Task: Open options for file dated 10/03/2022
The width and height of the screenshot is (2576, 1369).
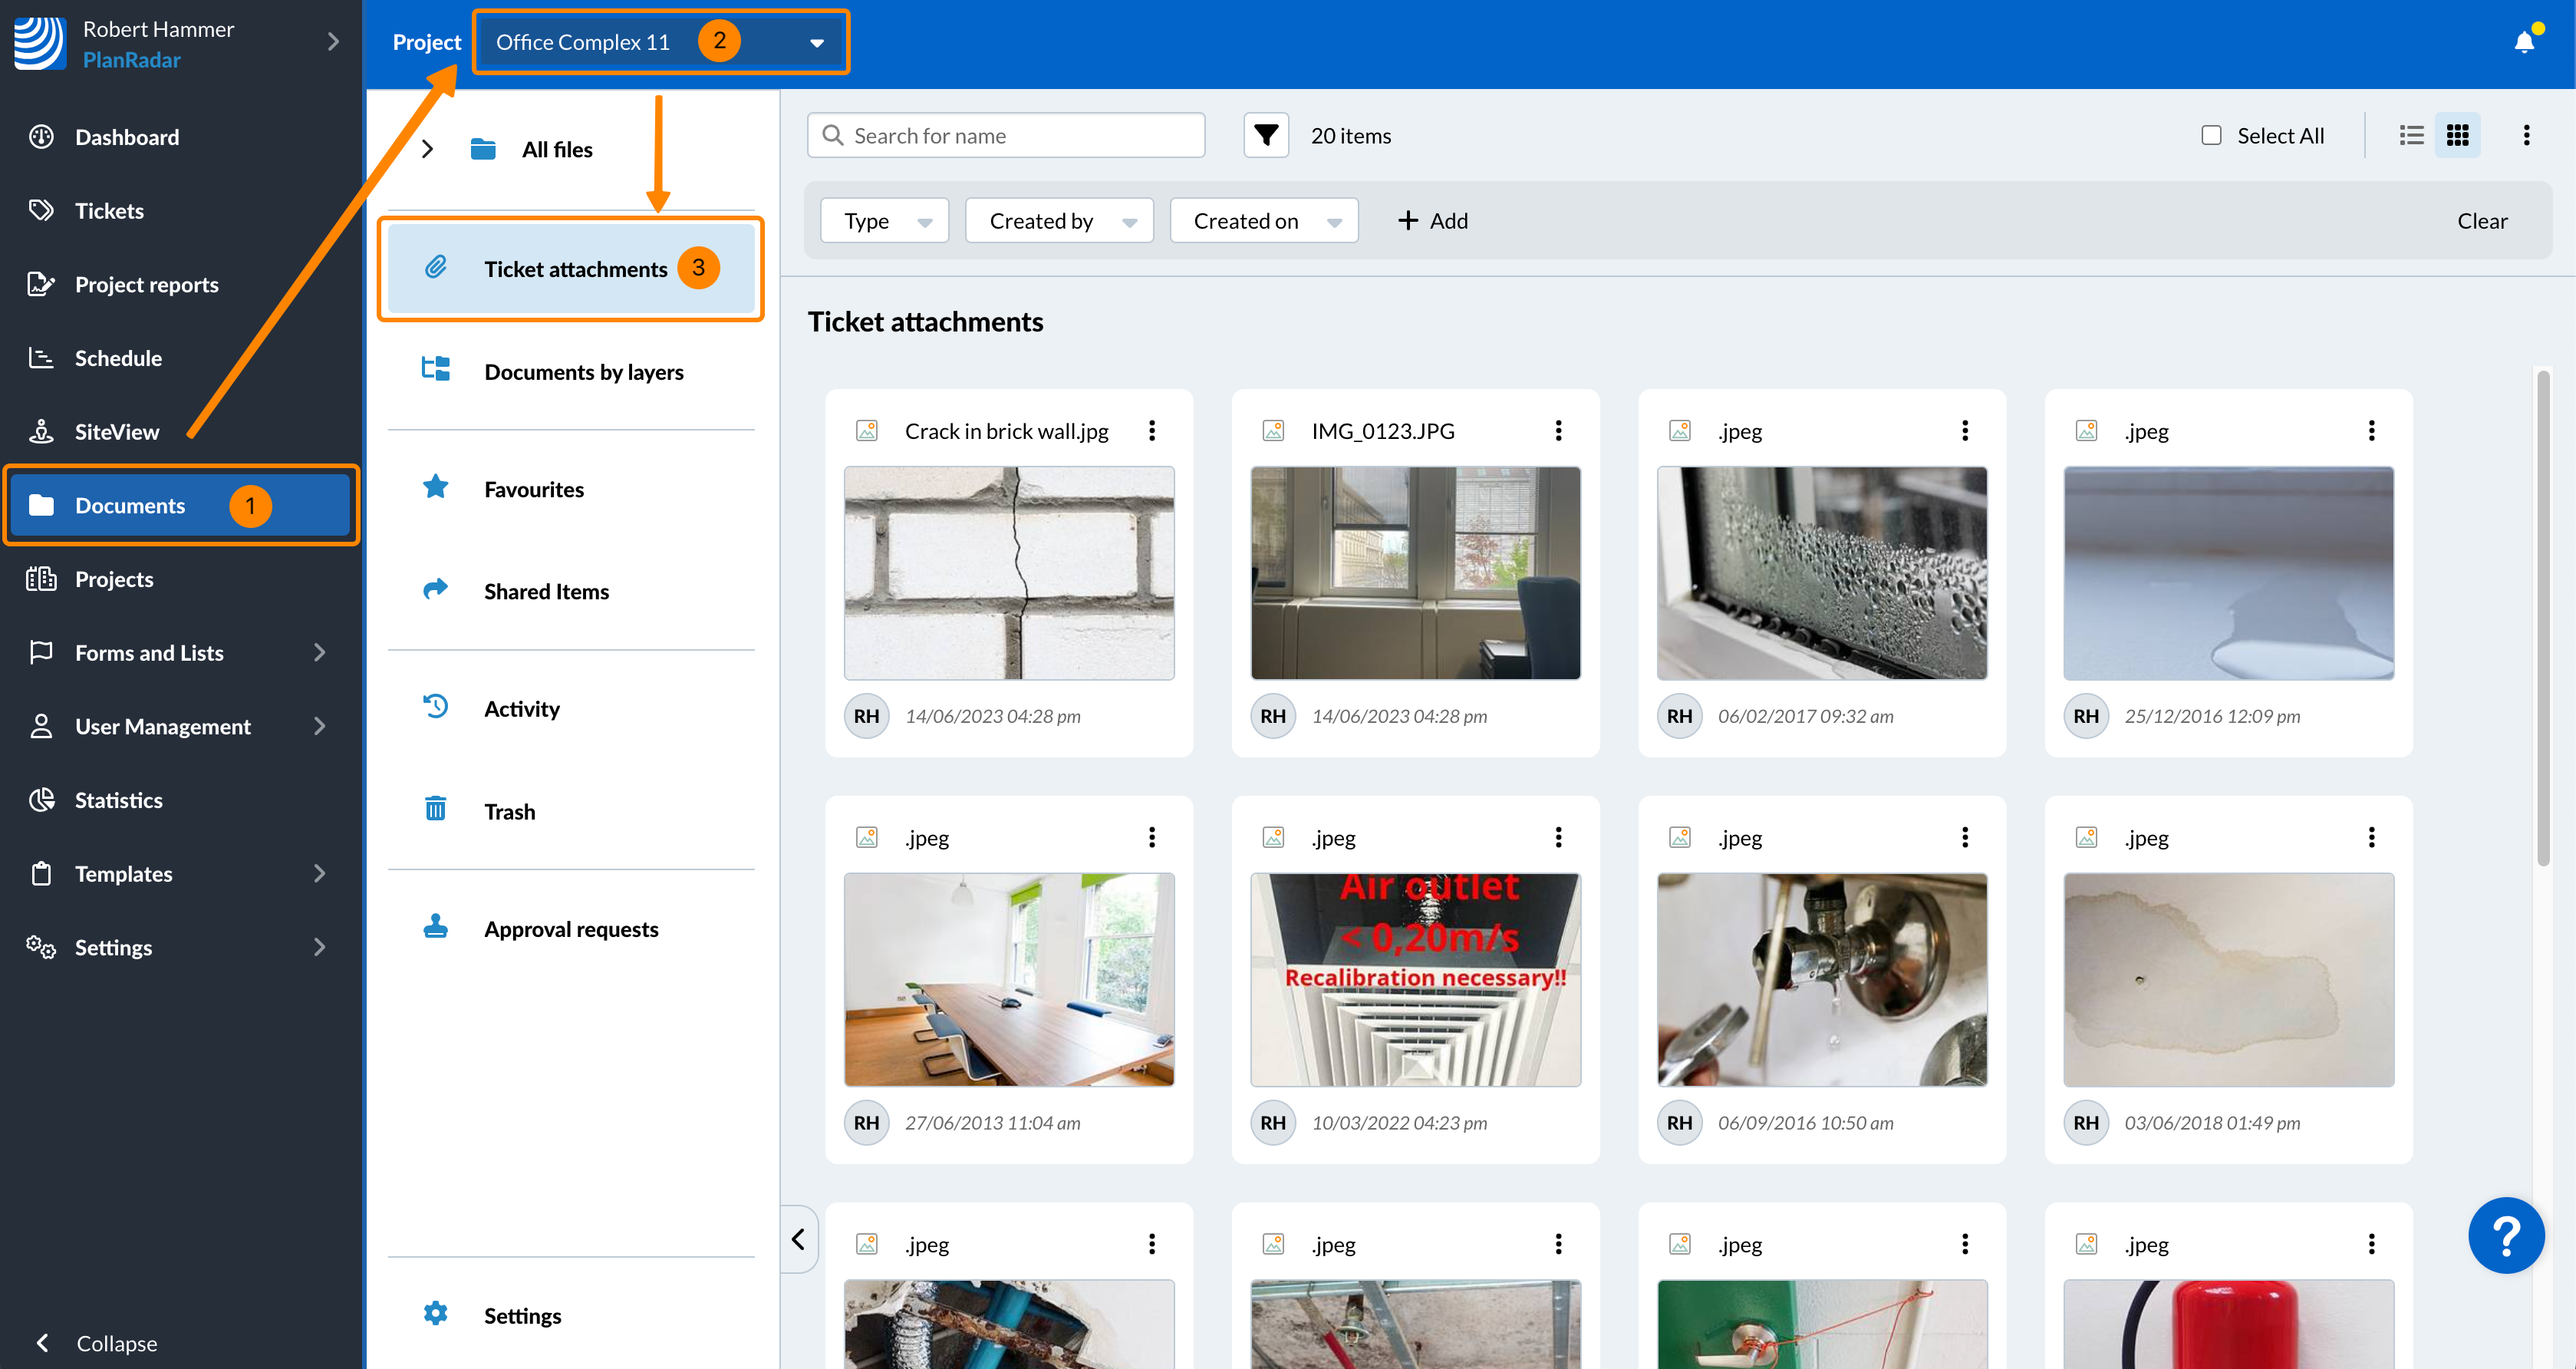Action: (x=1558, y=838)
